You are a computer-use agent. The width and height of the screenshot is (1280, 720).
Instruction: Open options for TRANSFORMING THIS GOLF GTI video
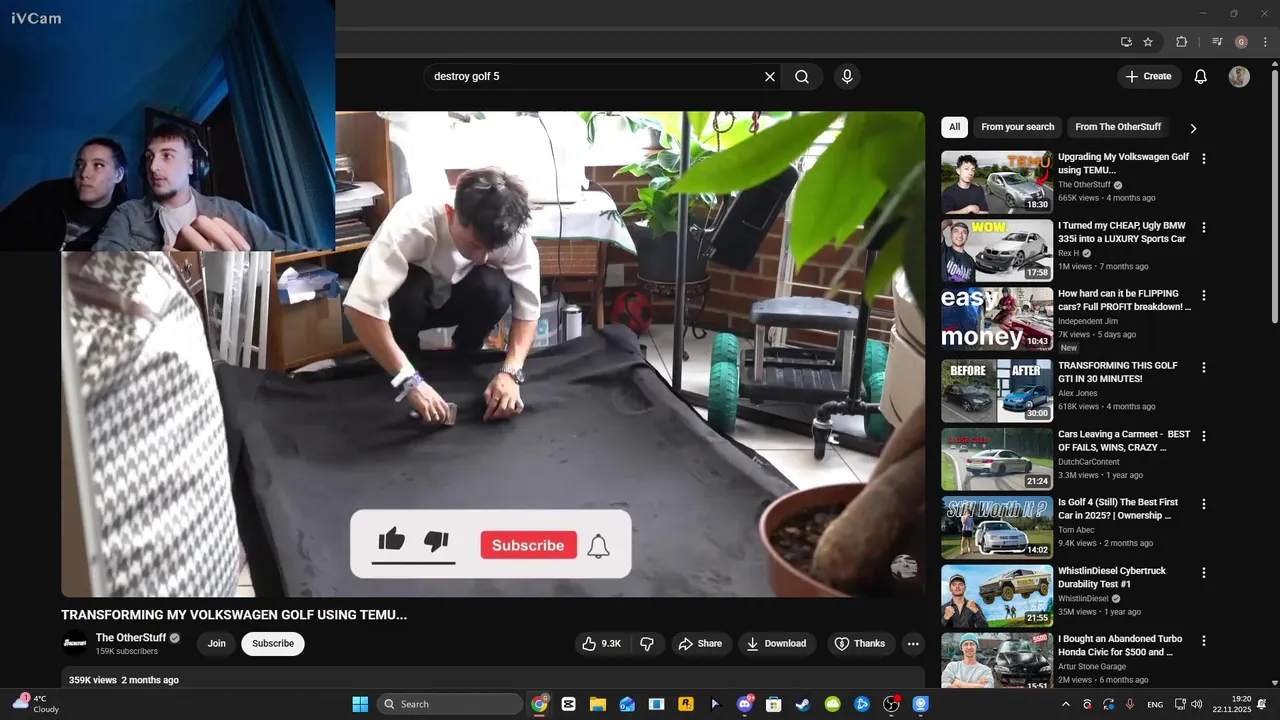(x=1204, y=367)
